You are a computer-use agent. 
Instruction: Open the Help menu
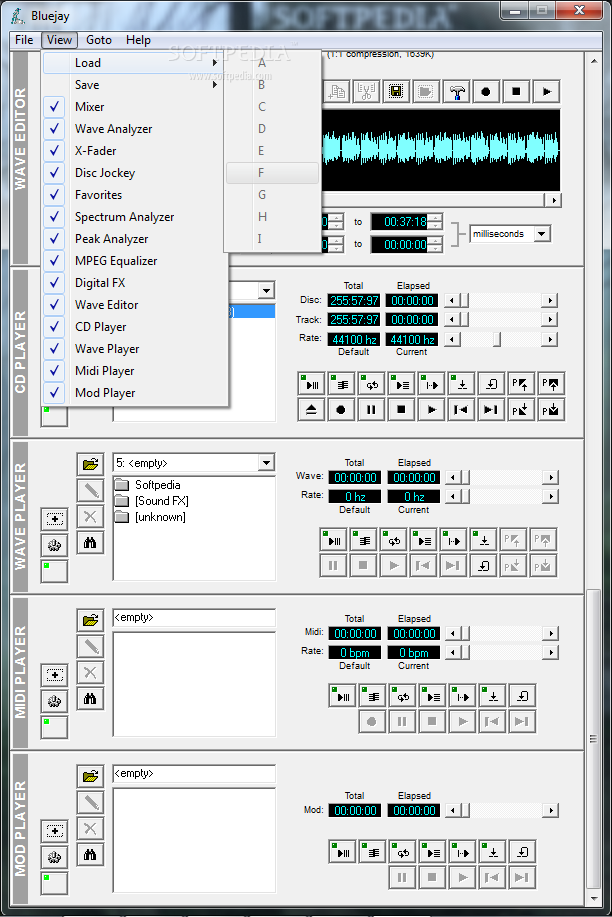pyautogui.click(x=138, y=40)
